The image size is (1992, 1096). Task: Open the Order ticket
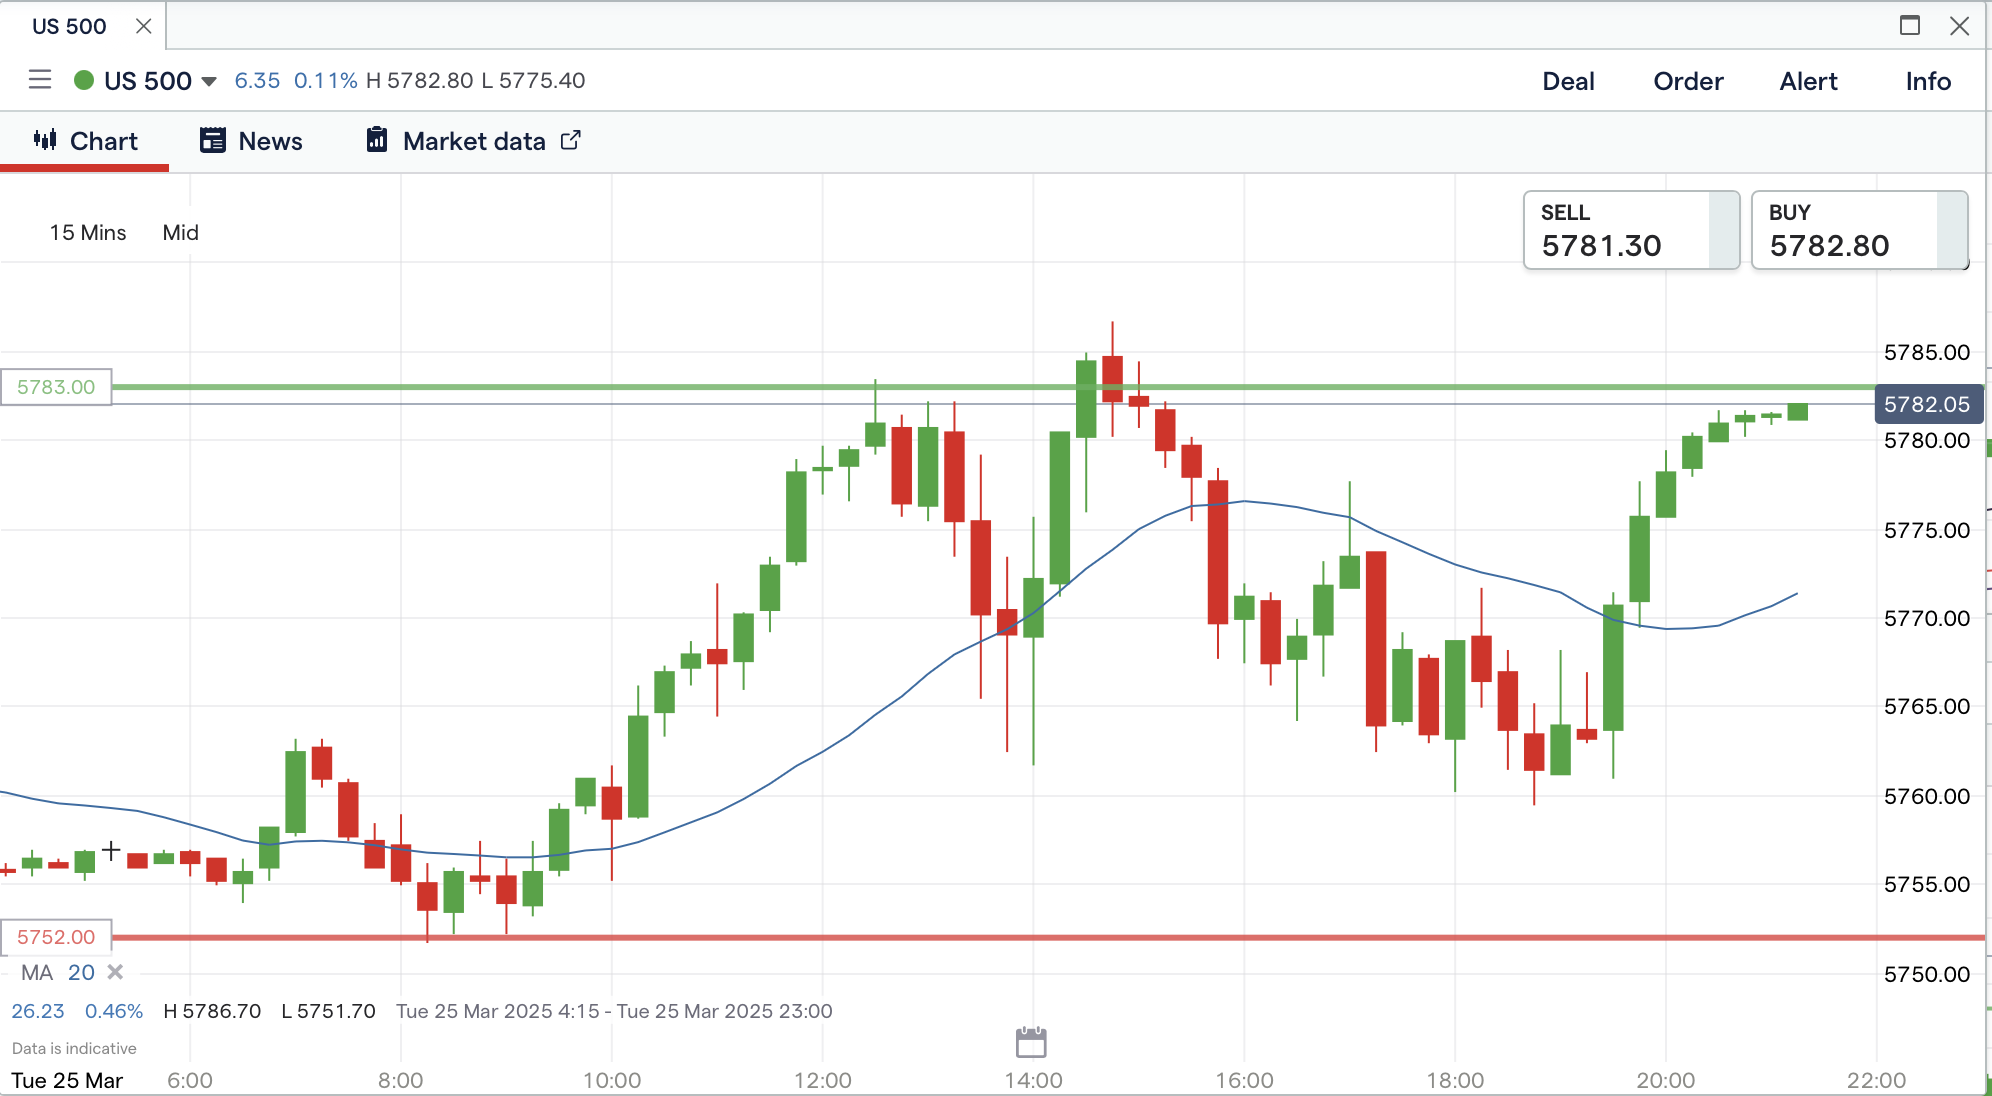click(x=1688, y=81)
